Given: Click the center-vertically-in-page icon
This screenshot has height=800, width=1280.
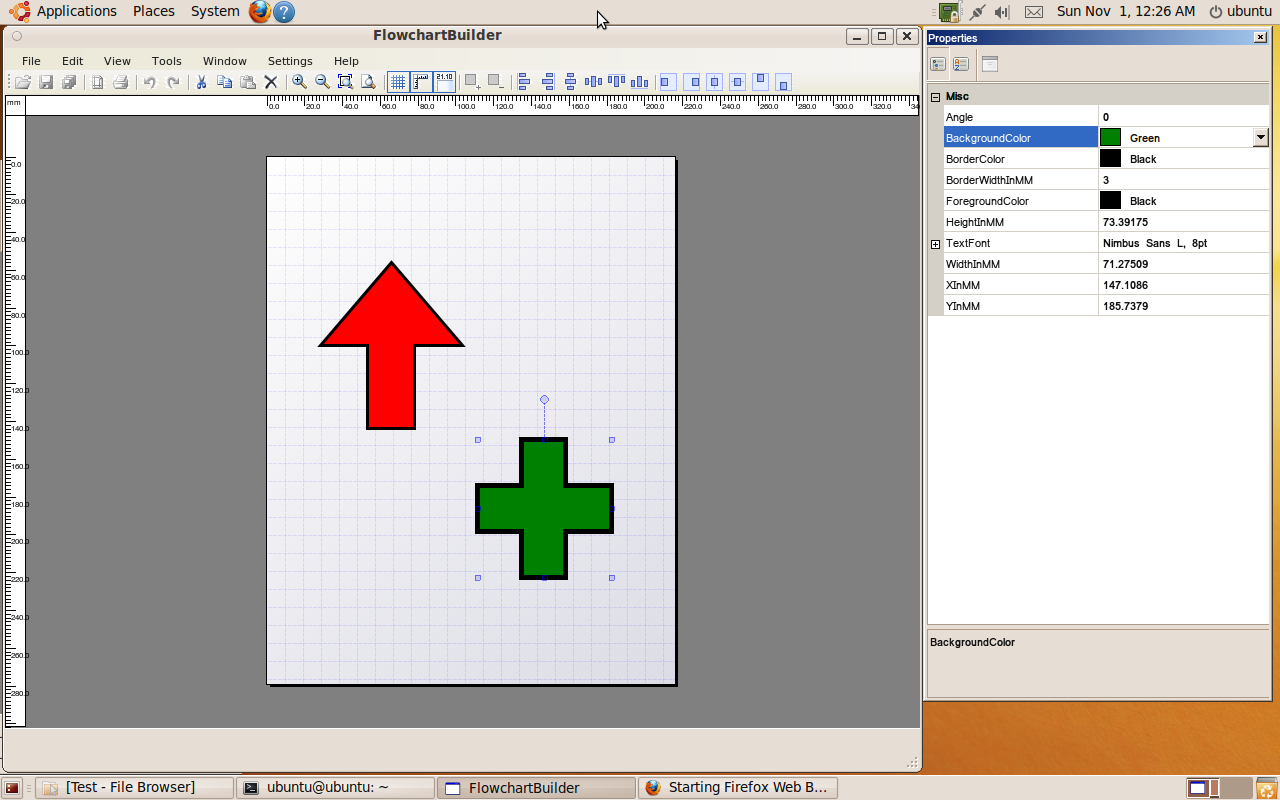Looking at the screenshot, I should pyautogui.click(x=738, y=82).
